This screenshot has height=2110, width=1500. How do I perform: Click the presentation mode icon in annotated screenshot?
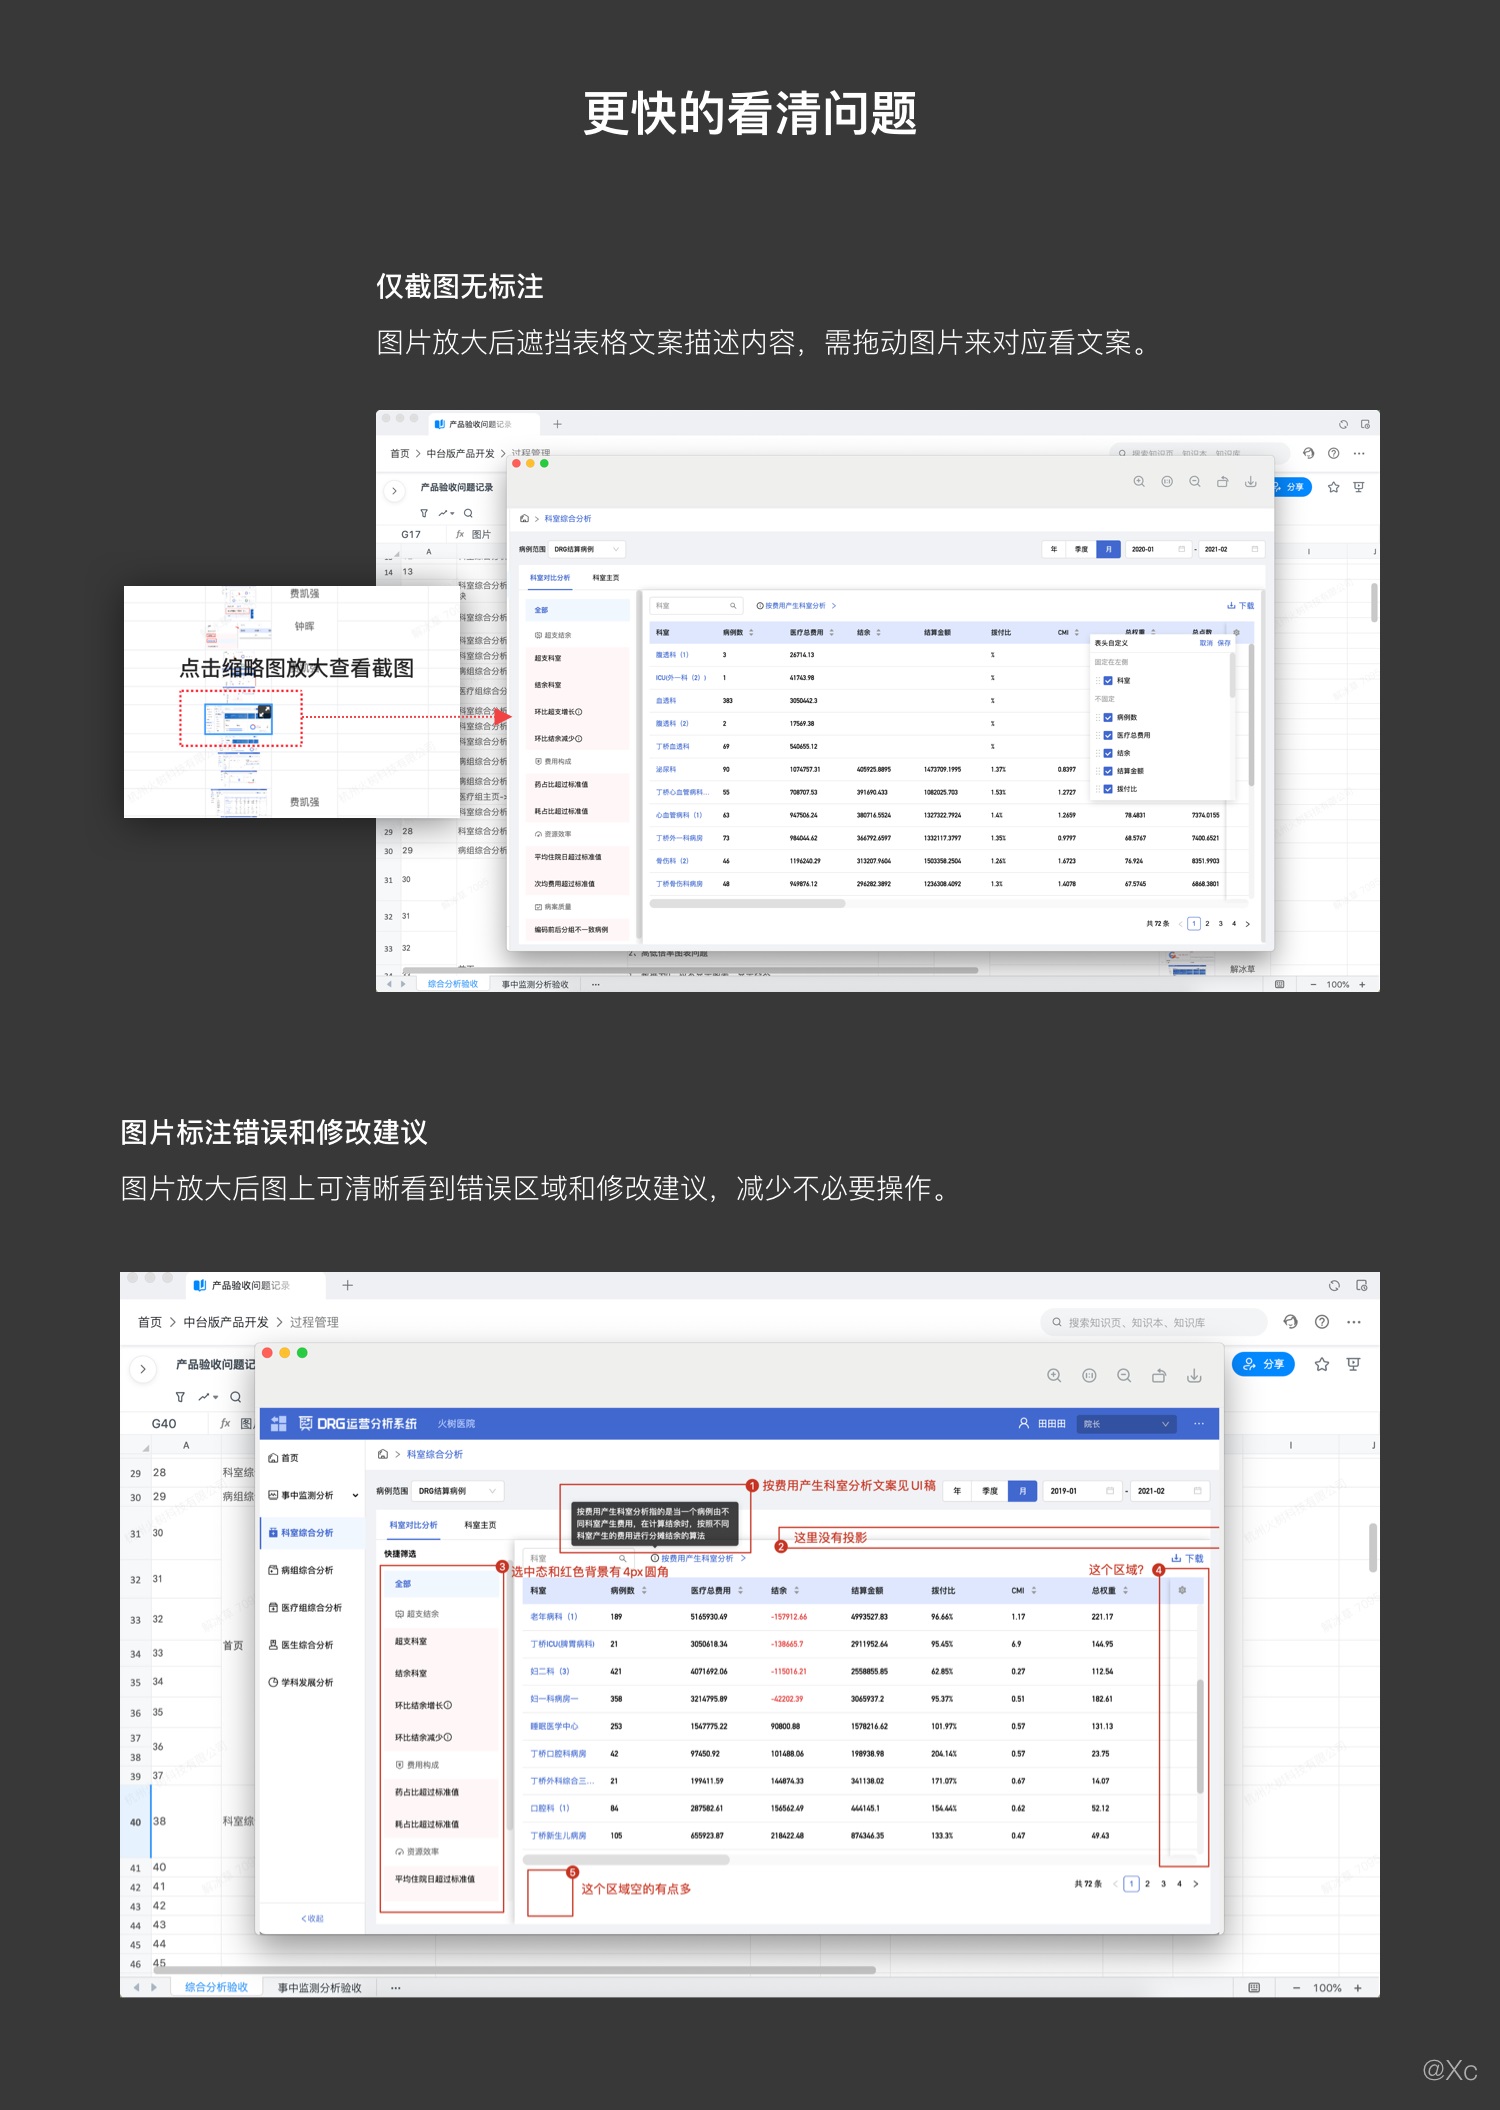pos(1354,1364)
